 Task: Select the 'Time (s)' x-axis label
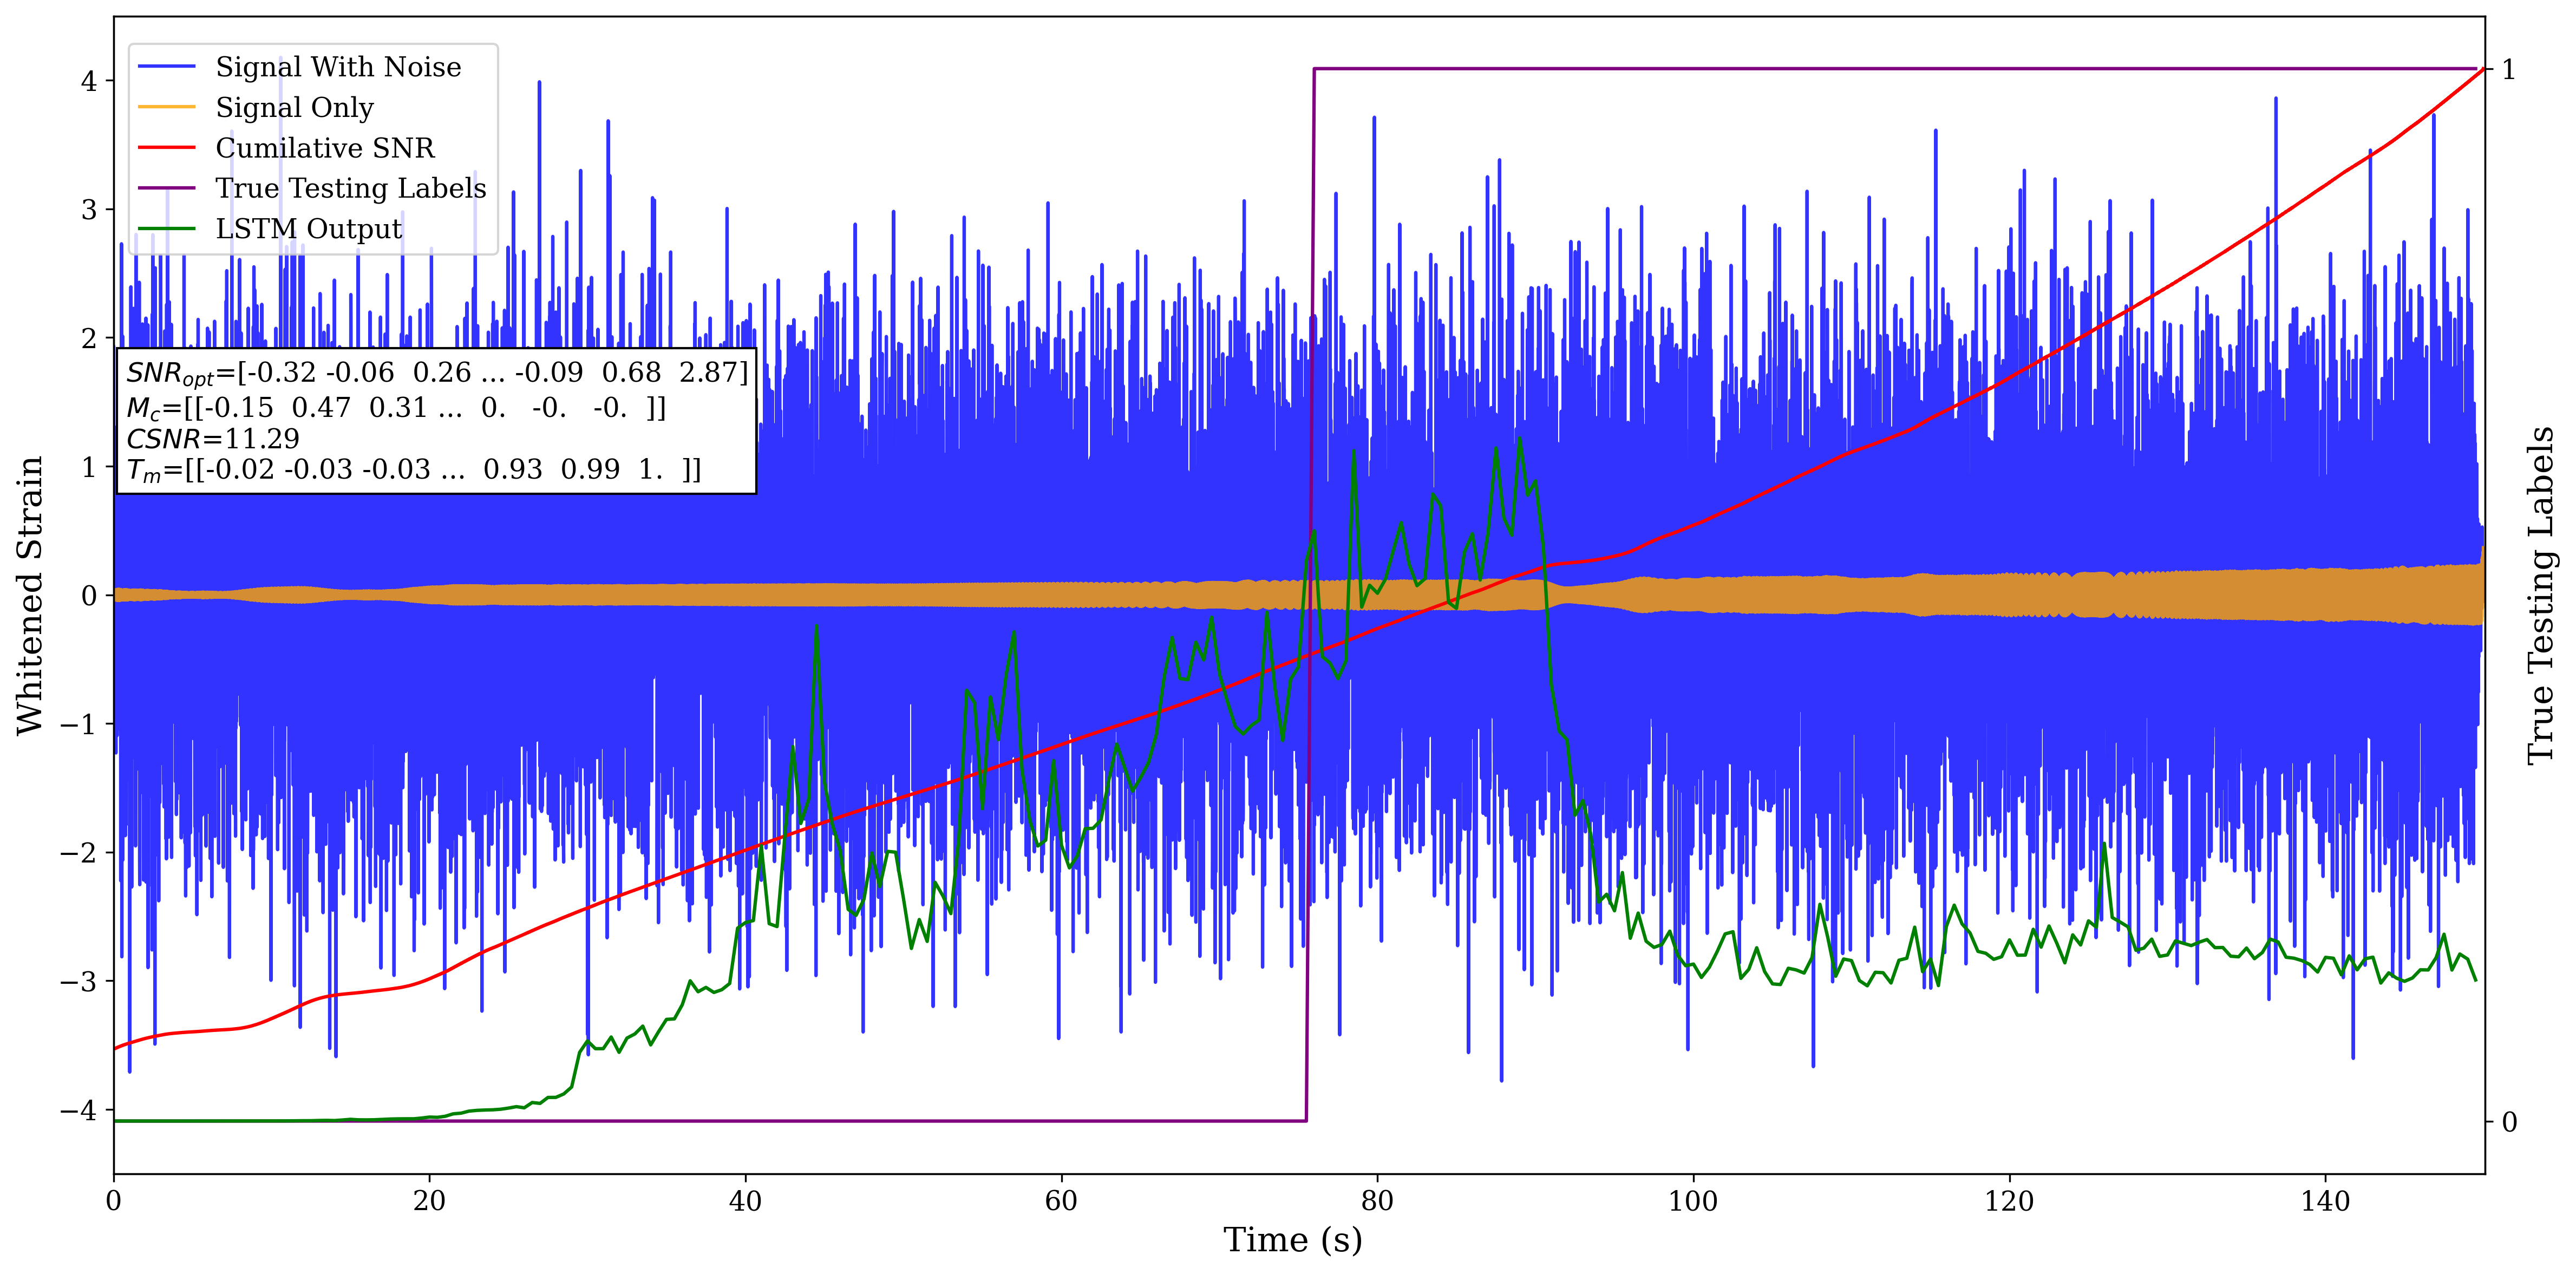point(1292,1240)
